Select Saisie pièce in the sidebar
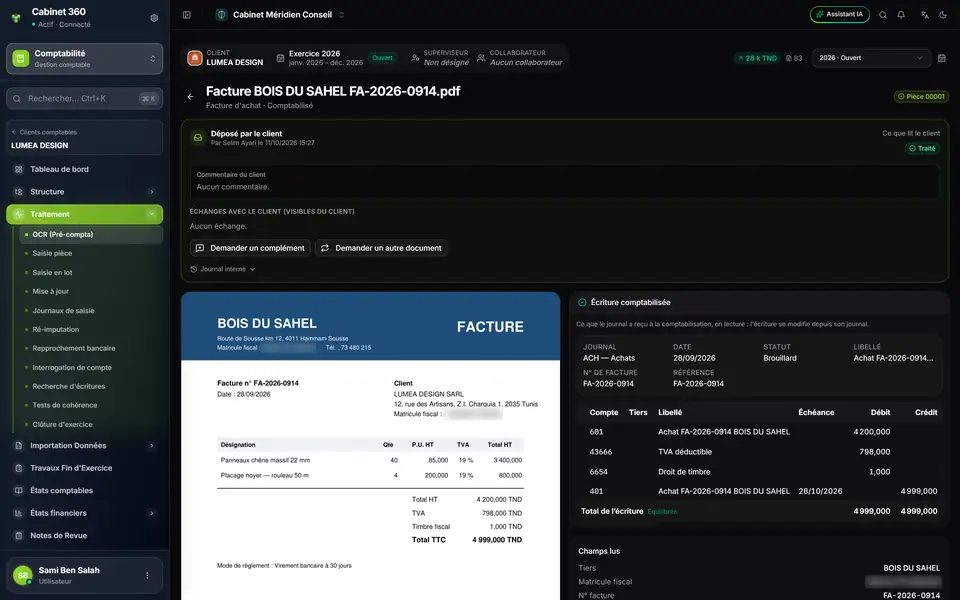This screenshot has height=600, width=960. coord(52,253)
